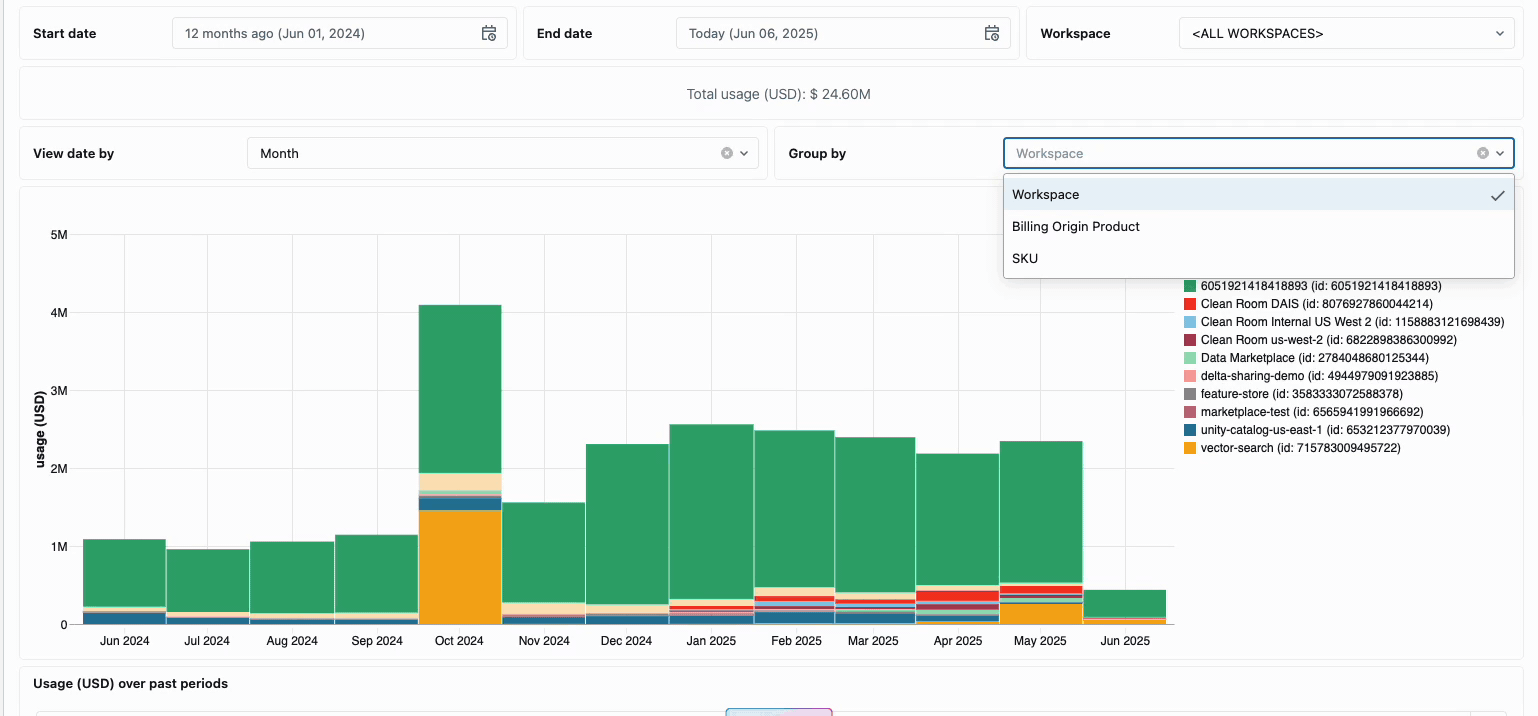The image size is (1538, 716).
Task: Pick SKU from the Group by list
Action: [x=1025, y=259]
